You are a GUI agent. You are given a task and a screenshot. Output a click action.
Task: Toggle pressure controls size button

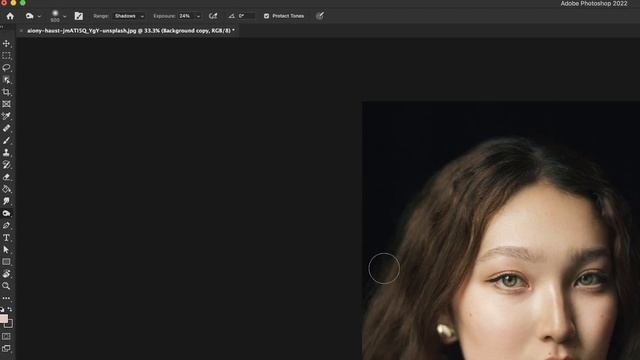point(320,16)
